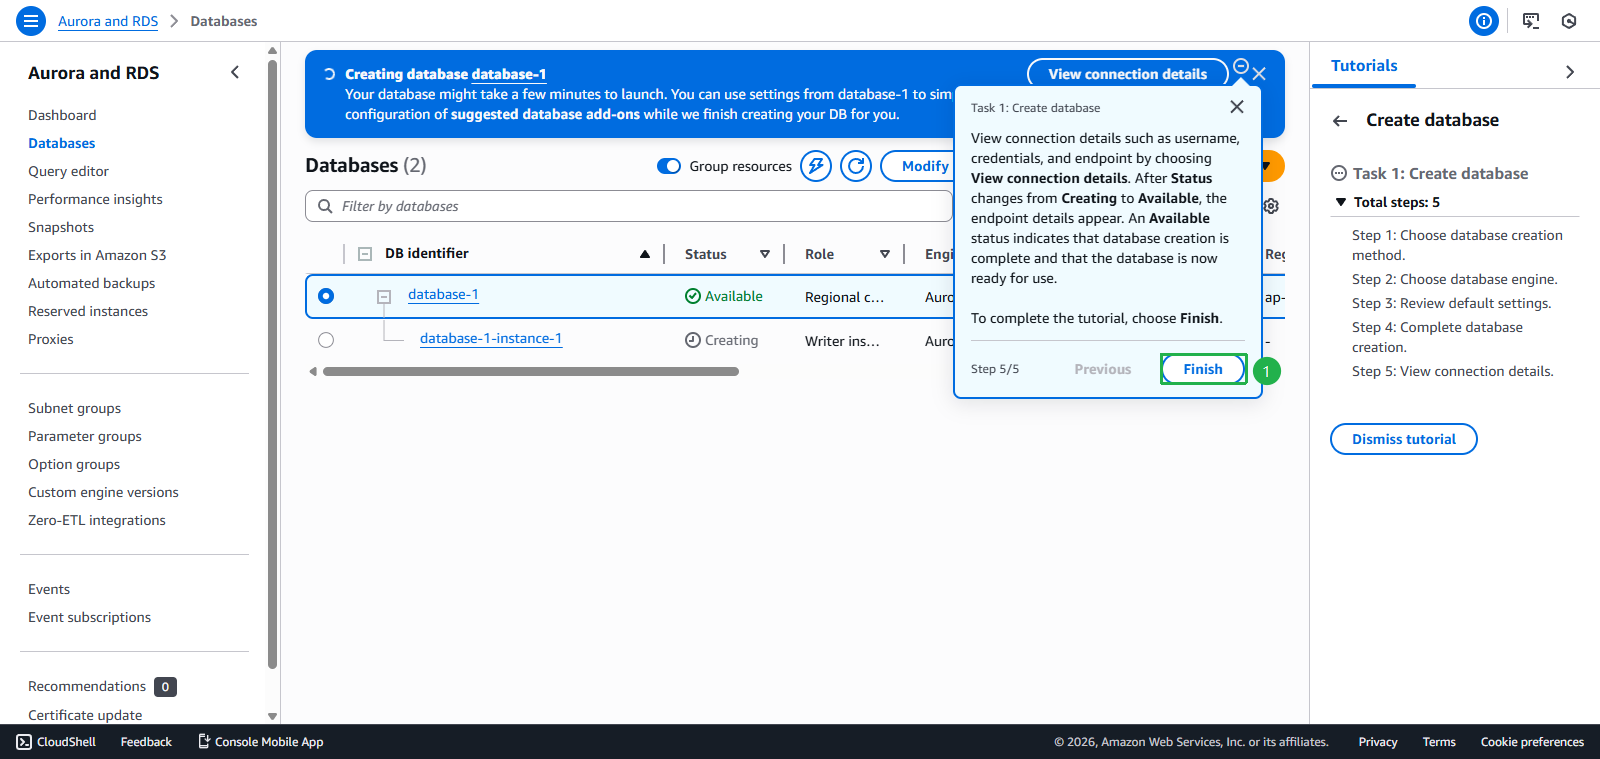Go back using Create database arrow
1600x759 pixels.
pyautogui.click(x=1340, y=121)
